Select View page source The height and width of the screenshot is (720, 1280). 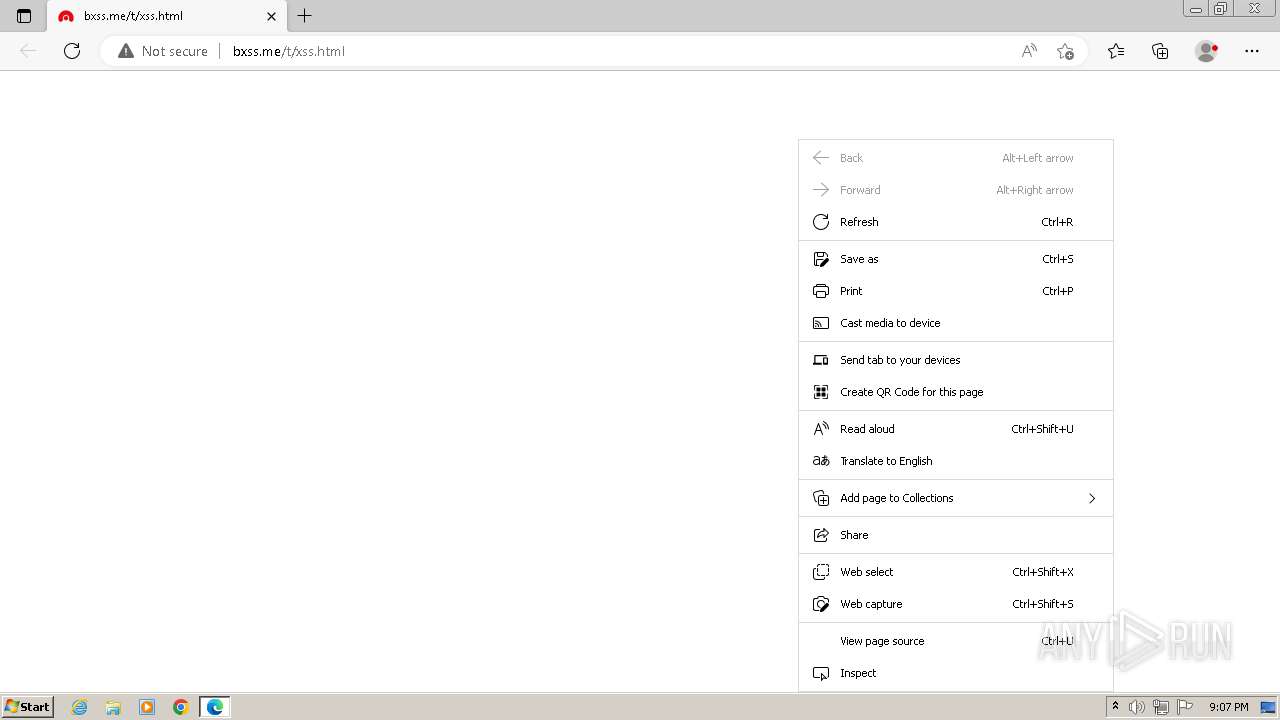click(956, 641)
